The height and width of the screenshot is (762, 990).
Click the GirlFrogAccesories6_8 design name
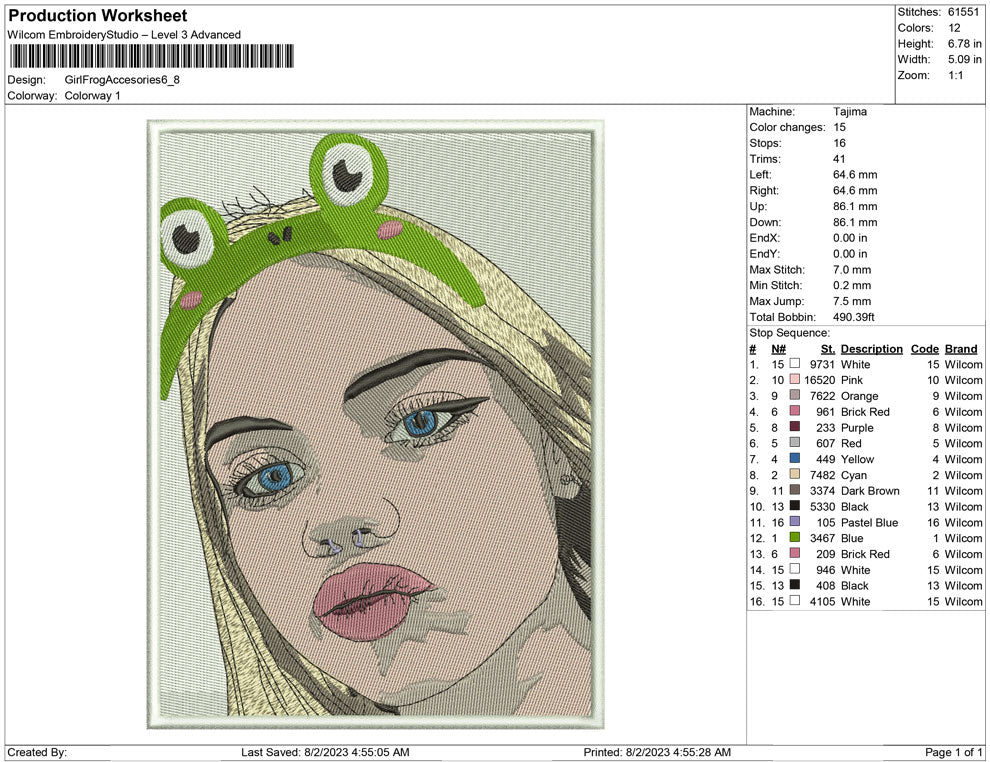(120, 80)
